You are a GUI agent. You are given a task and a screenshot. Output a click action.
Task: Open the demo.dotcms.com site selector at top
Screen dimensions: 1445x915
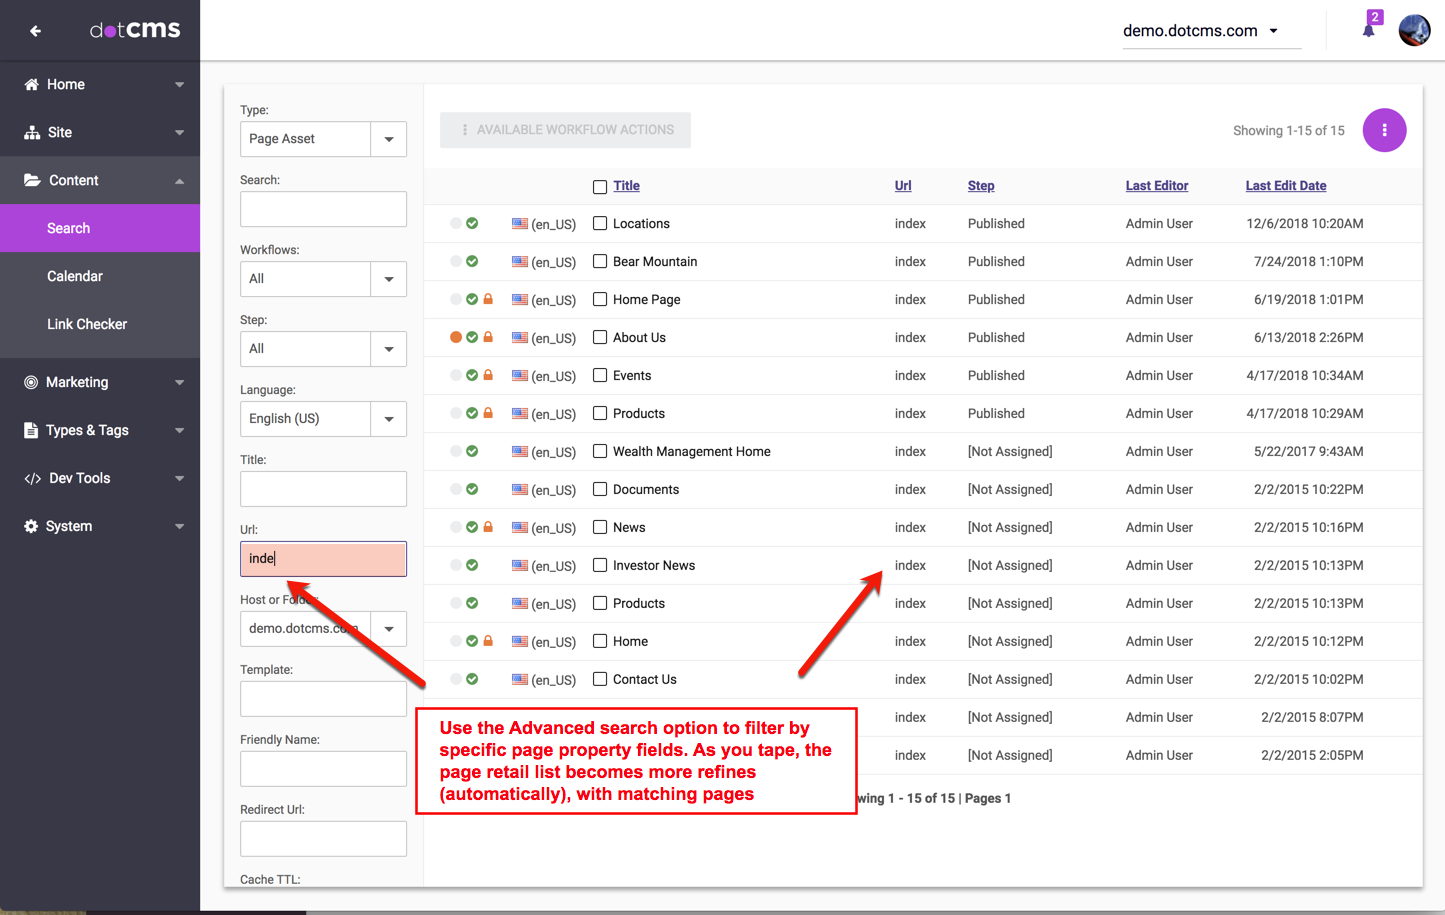pyautogui.click(x=1200, y=31)
